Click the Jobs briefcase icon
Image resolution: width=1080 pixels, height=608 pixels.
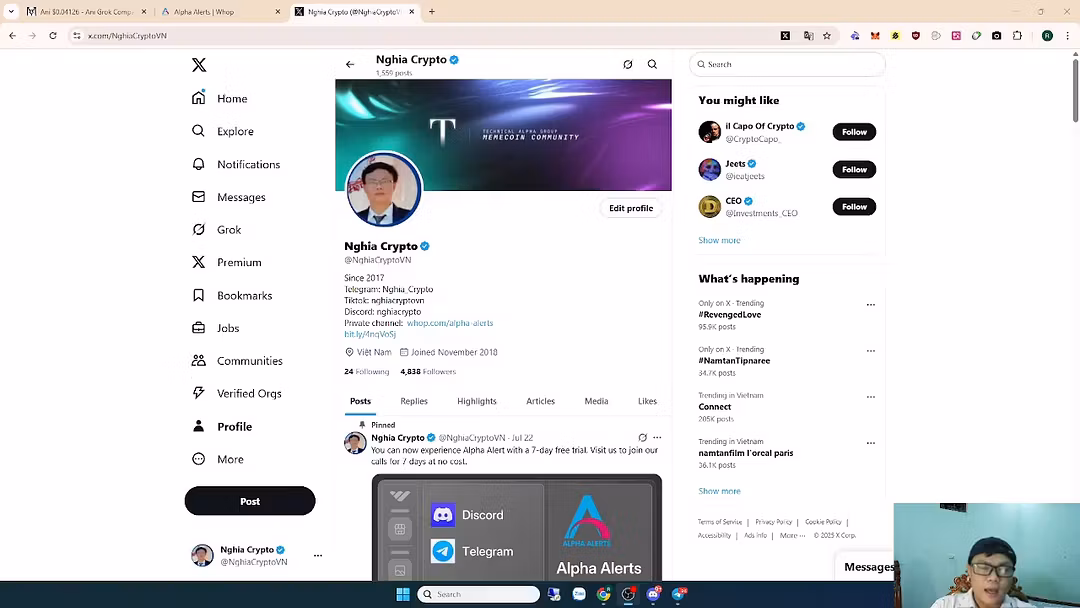(198, 328)
